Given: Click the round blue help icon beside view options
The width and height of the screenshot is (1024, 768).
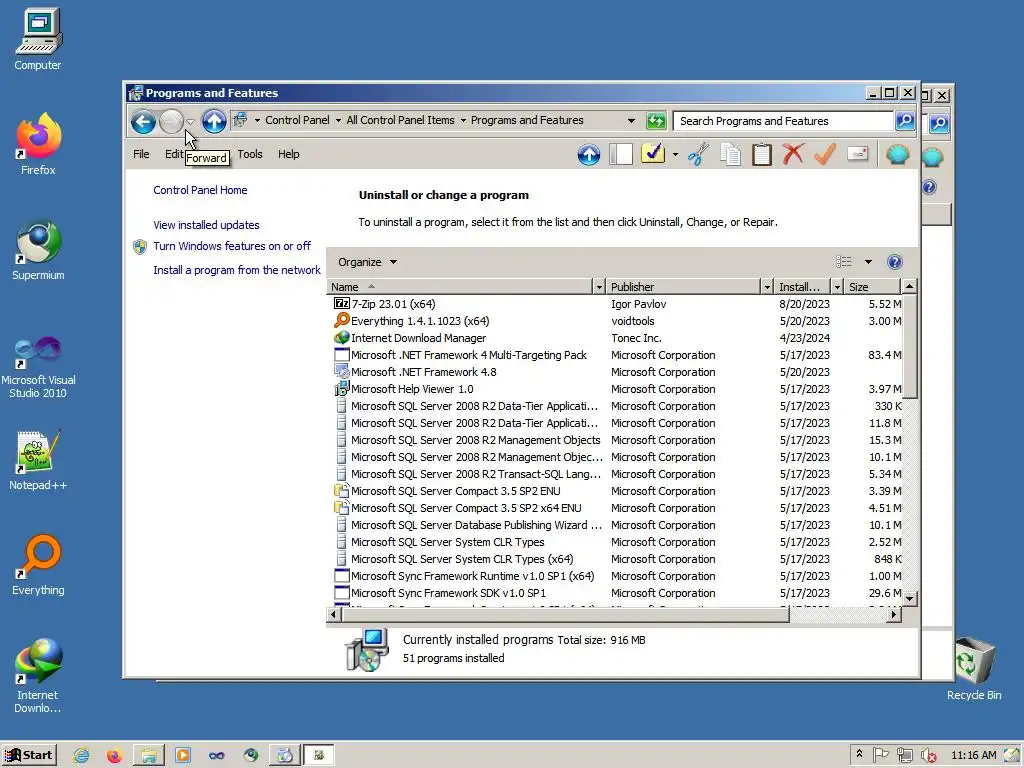Looking at the screenshot, I should [895, 262].
